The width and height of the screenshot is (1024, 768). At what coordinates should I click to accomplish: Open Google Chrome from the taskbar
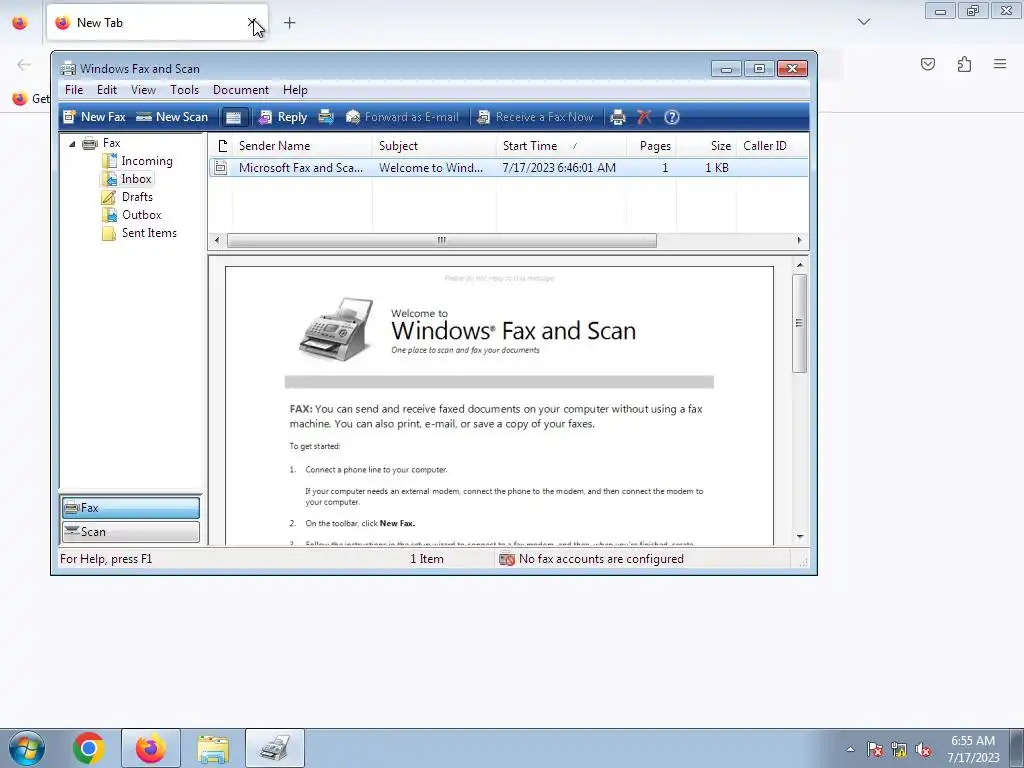coord(89,748)
